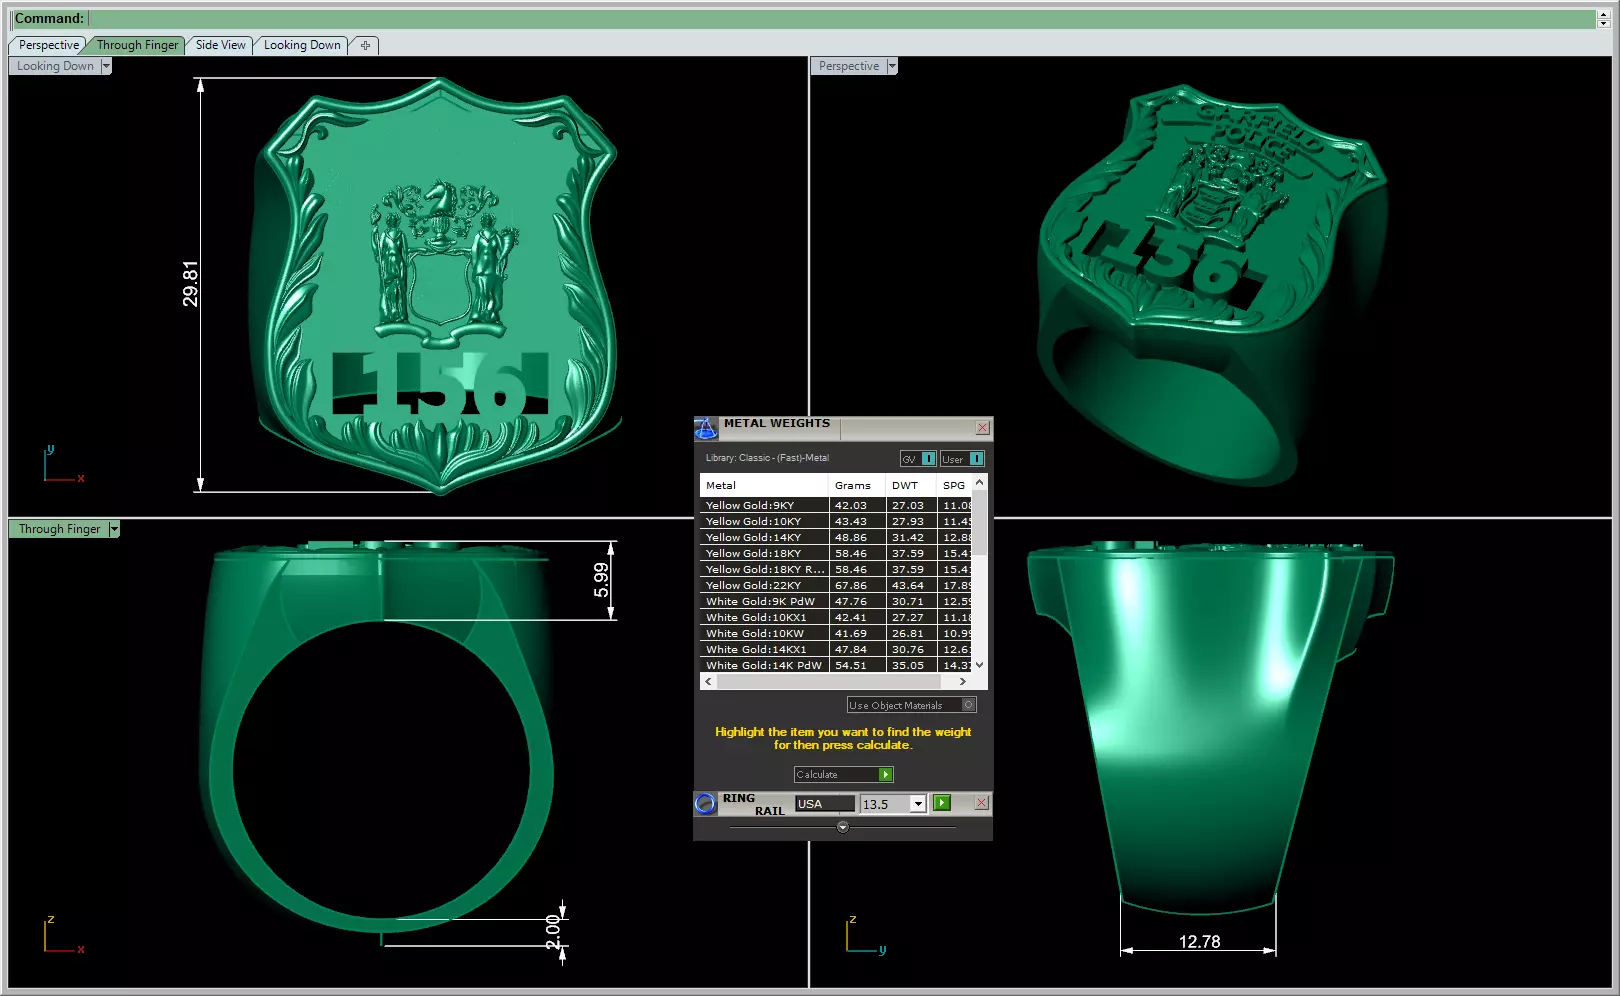Image resolution: width=1620 pixels, height=996 pixels.
Task: Sort by the Grams column header
Action: click(x=857, y=485)
